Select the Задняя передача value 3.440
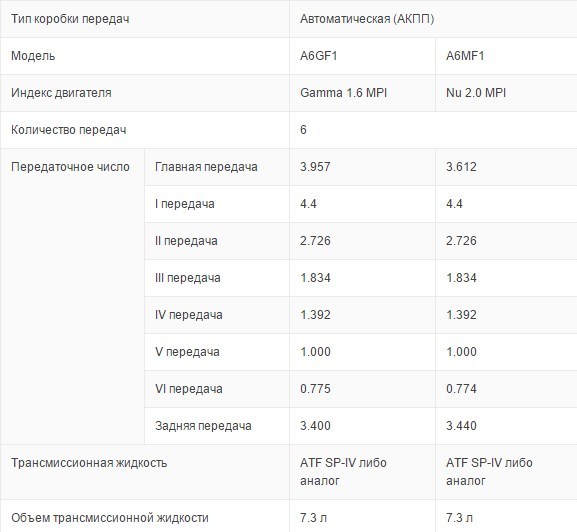Screen dimensions: 577x532 [461, 426]
